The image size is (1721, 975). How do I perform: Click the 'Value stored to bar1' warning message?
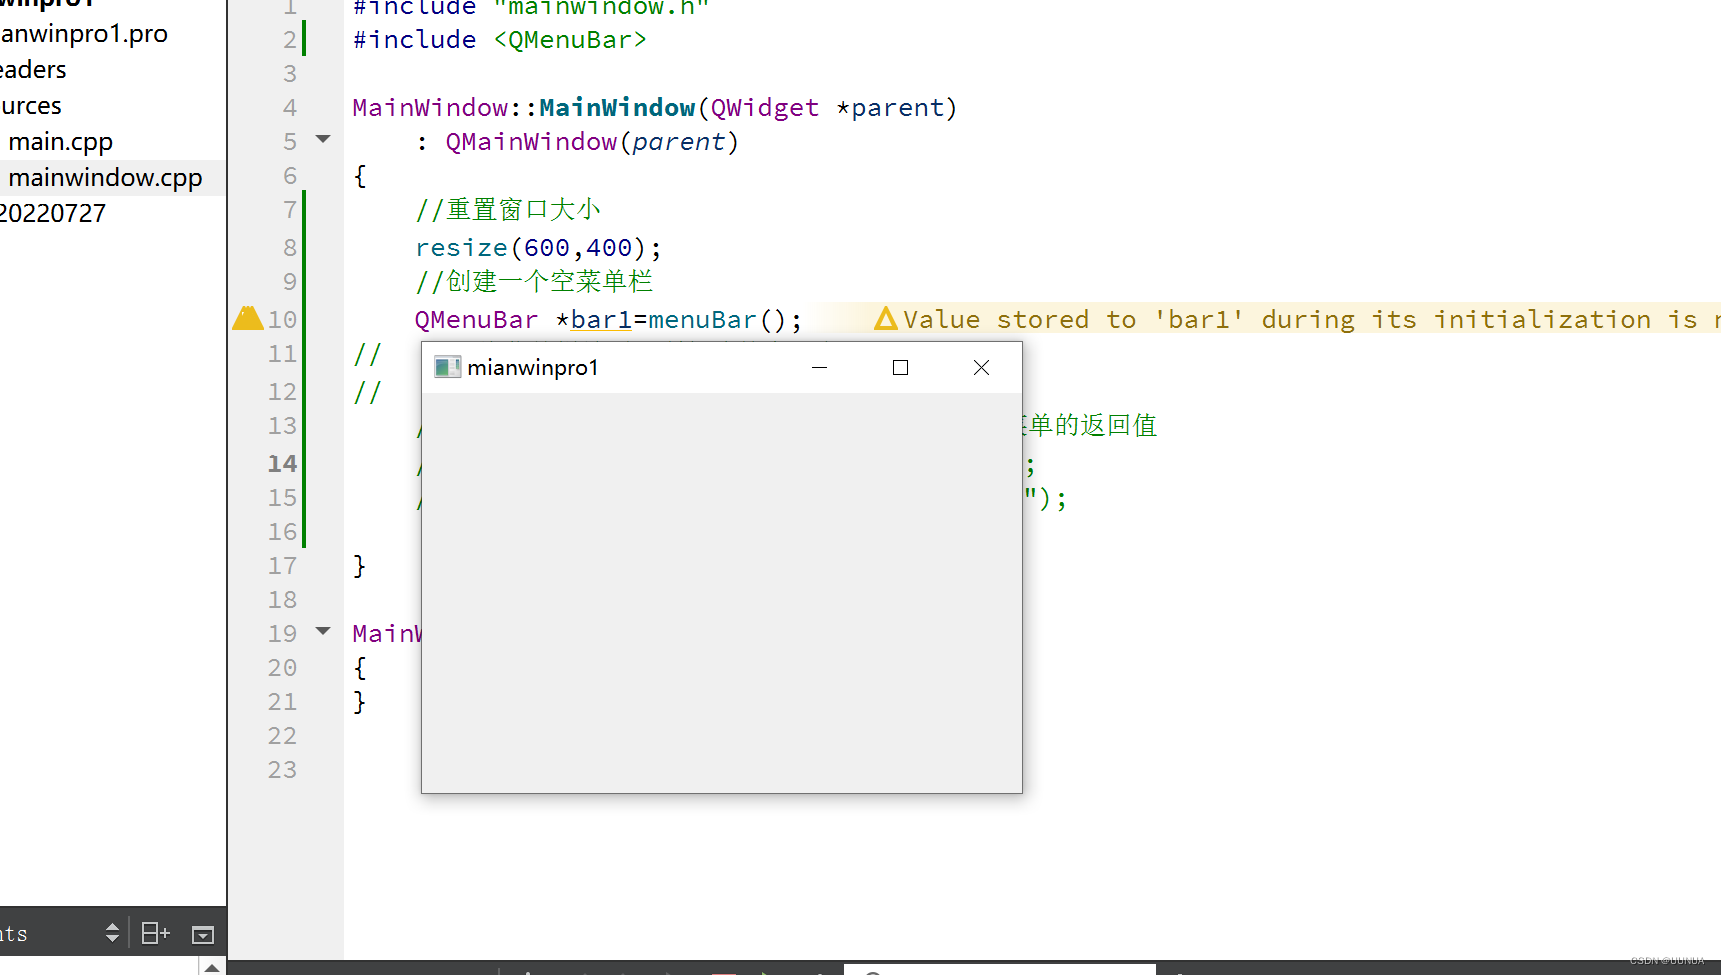[x=1311, y=320]
